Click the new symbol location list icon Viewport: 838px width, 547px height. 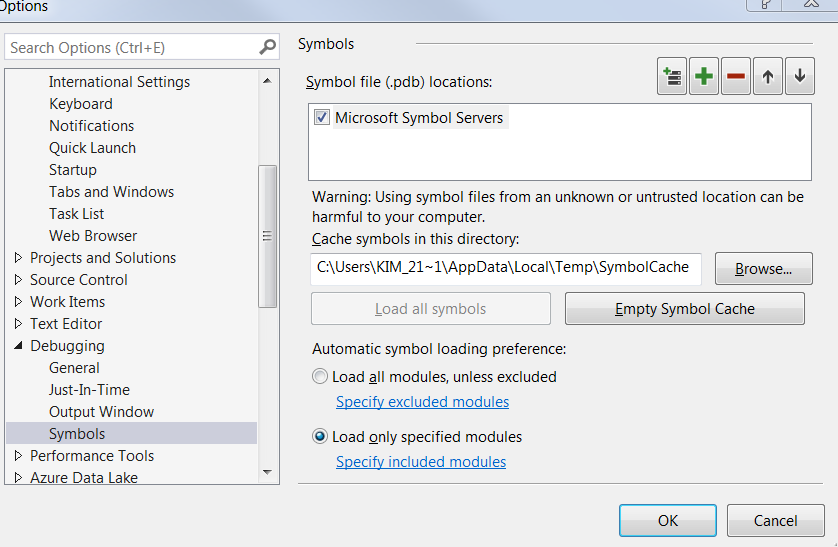672,76
